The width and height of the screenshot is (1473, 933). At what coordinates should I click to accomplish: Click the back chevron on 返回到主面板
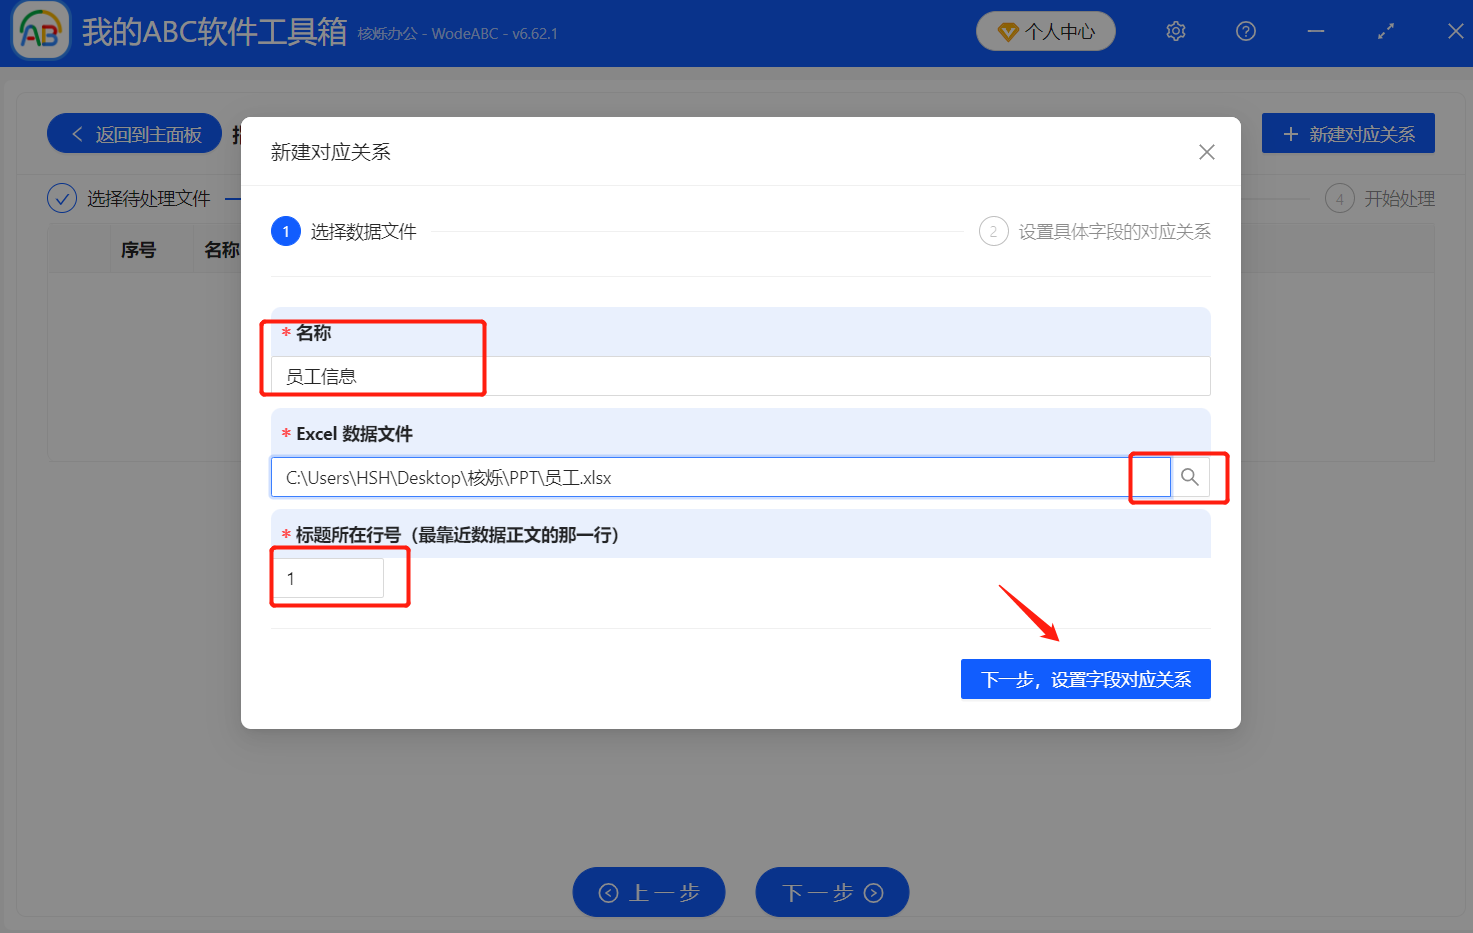(x=77, y=133)
